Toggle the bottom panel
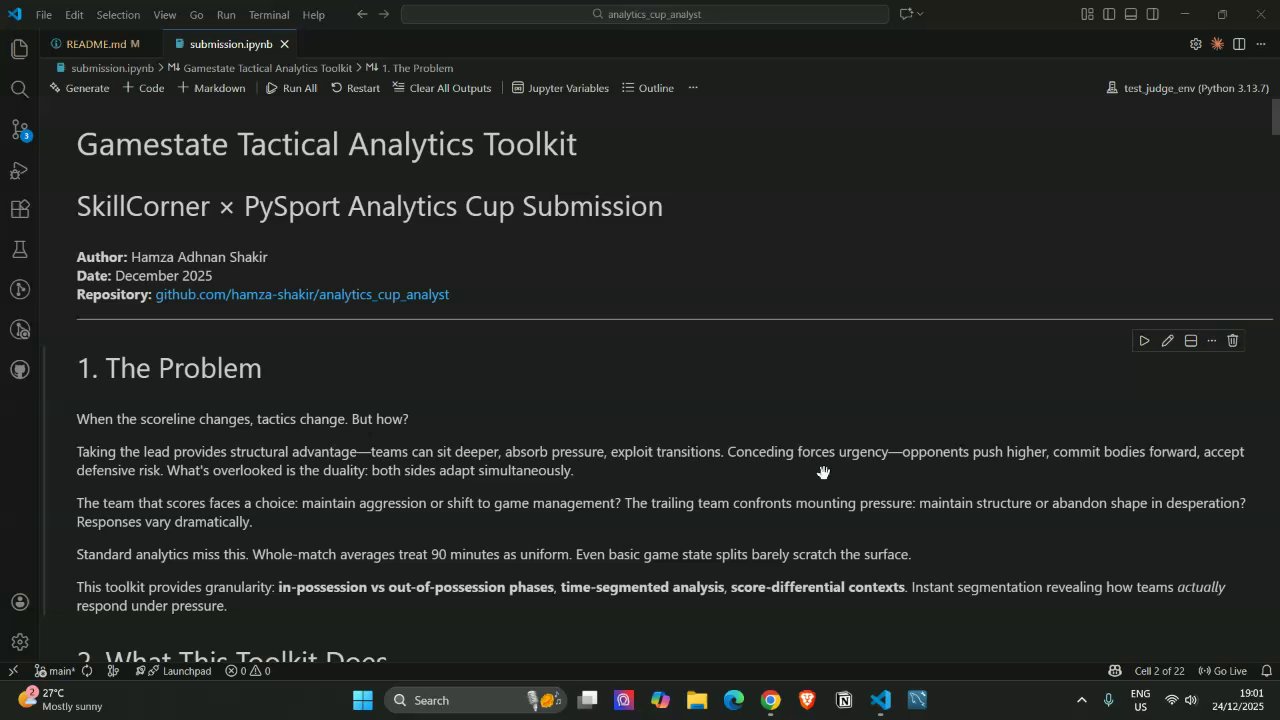Viewport: 1280px width, 720px height. pyautogui.click(x=1131, y=14)
